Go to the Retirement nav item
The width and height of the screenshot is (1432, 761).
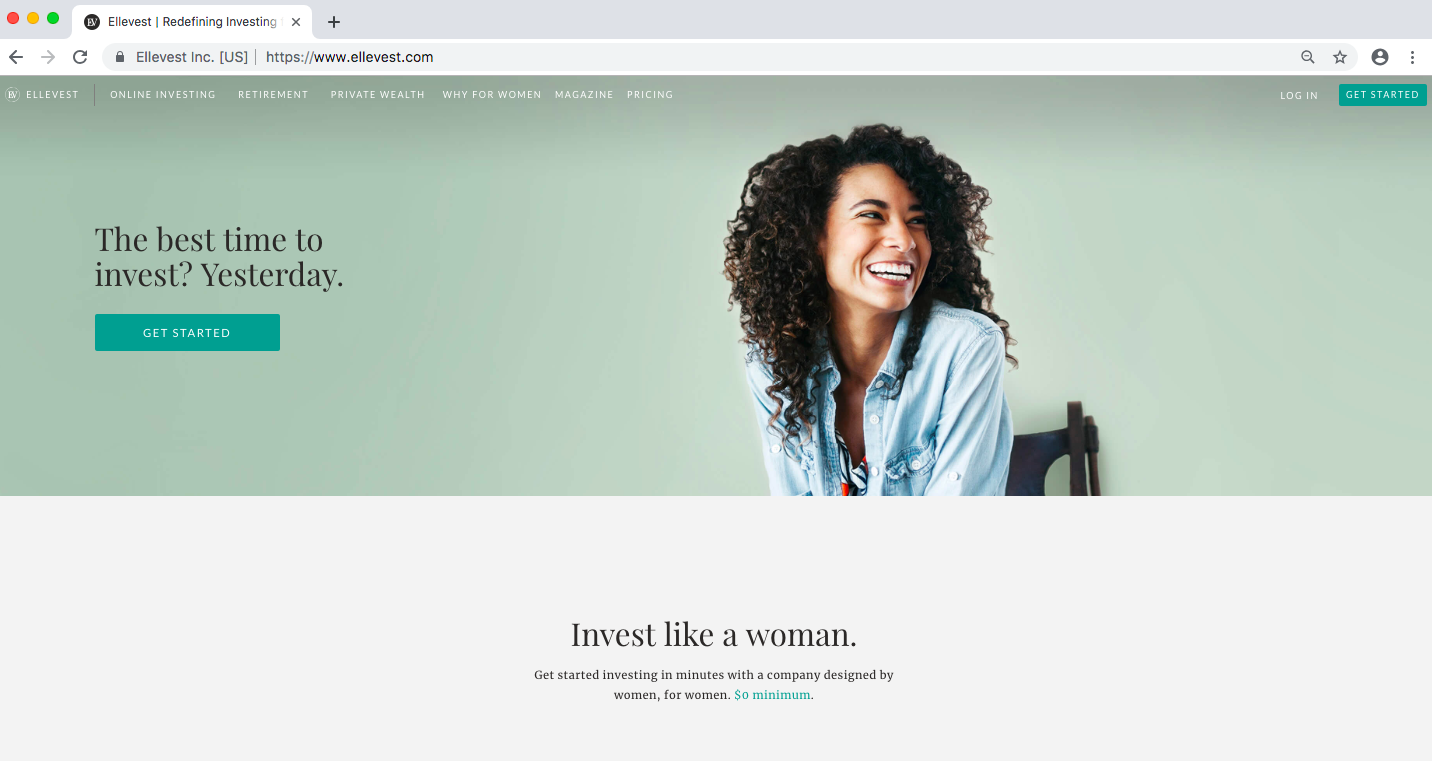[x=273, y=95]
